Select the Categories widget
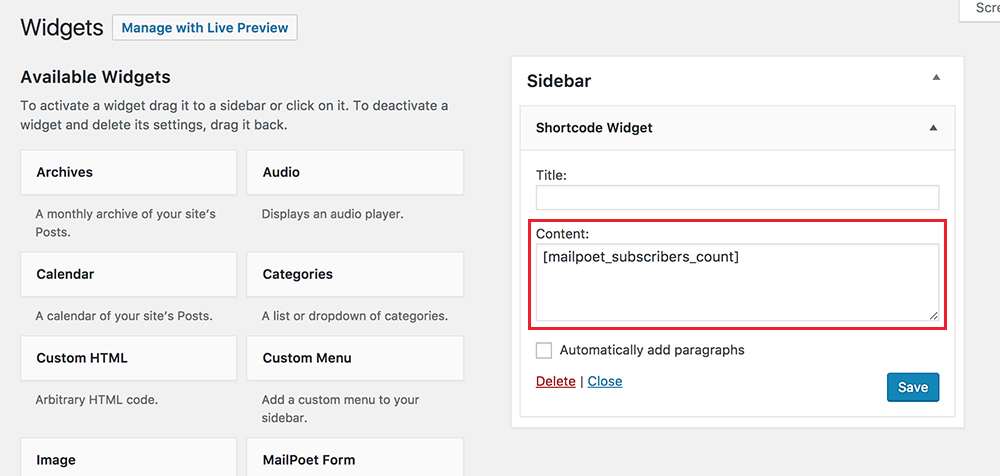The height and width of the screenshot is (476, 1000). tap(355, 274)
